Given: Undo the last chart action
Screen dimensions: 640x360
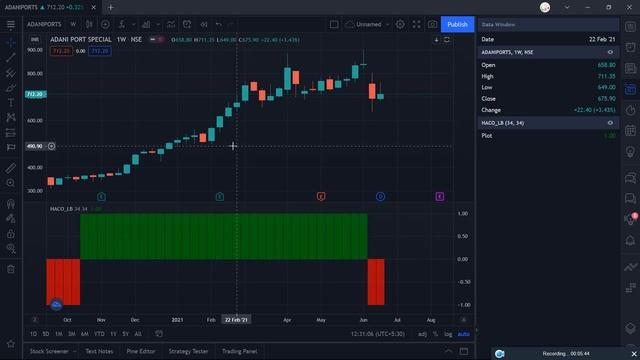Looking at the screenshot, I should click(x=219, y=24).
